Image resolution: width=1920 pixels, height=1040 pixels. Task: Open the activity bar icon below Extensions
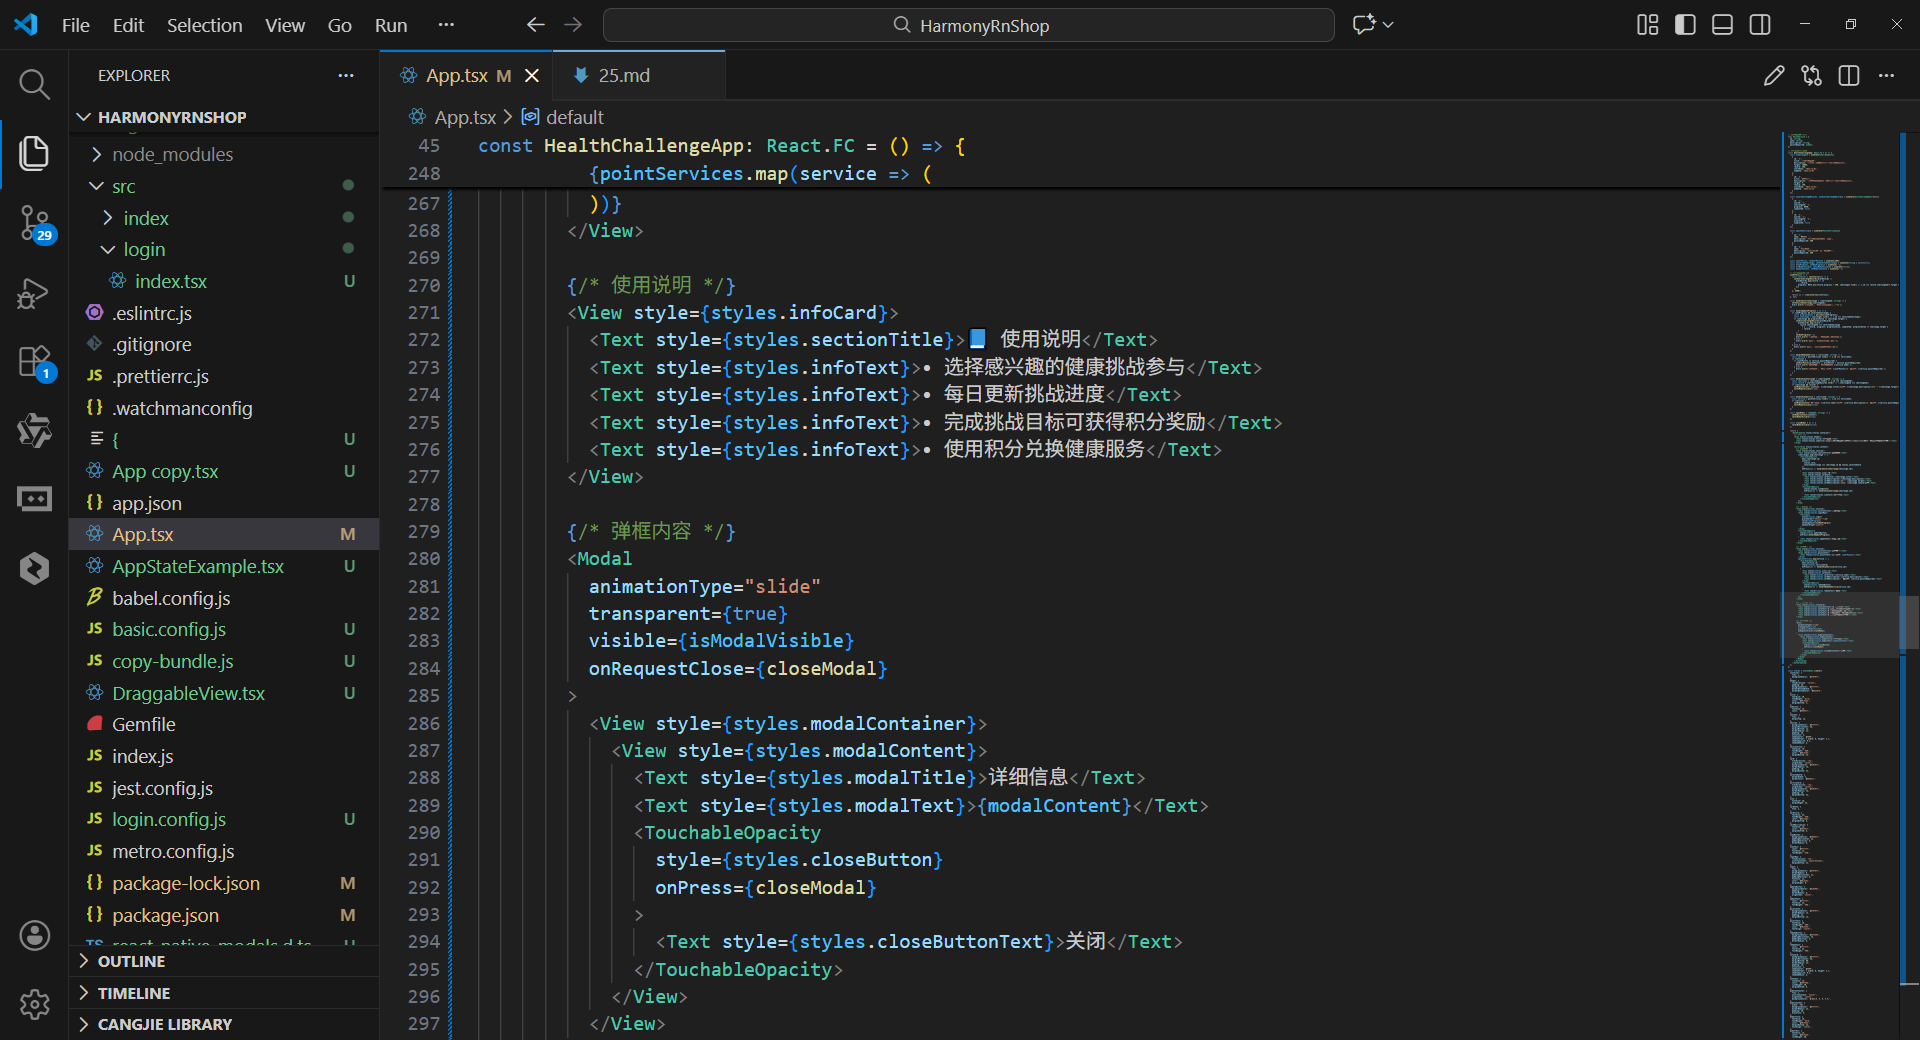(x=34, y=431)
